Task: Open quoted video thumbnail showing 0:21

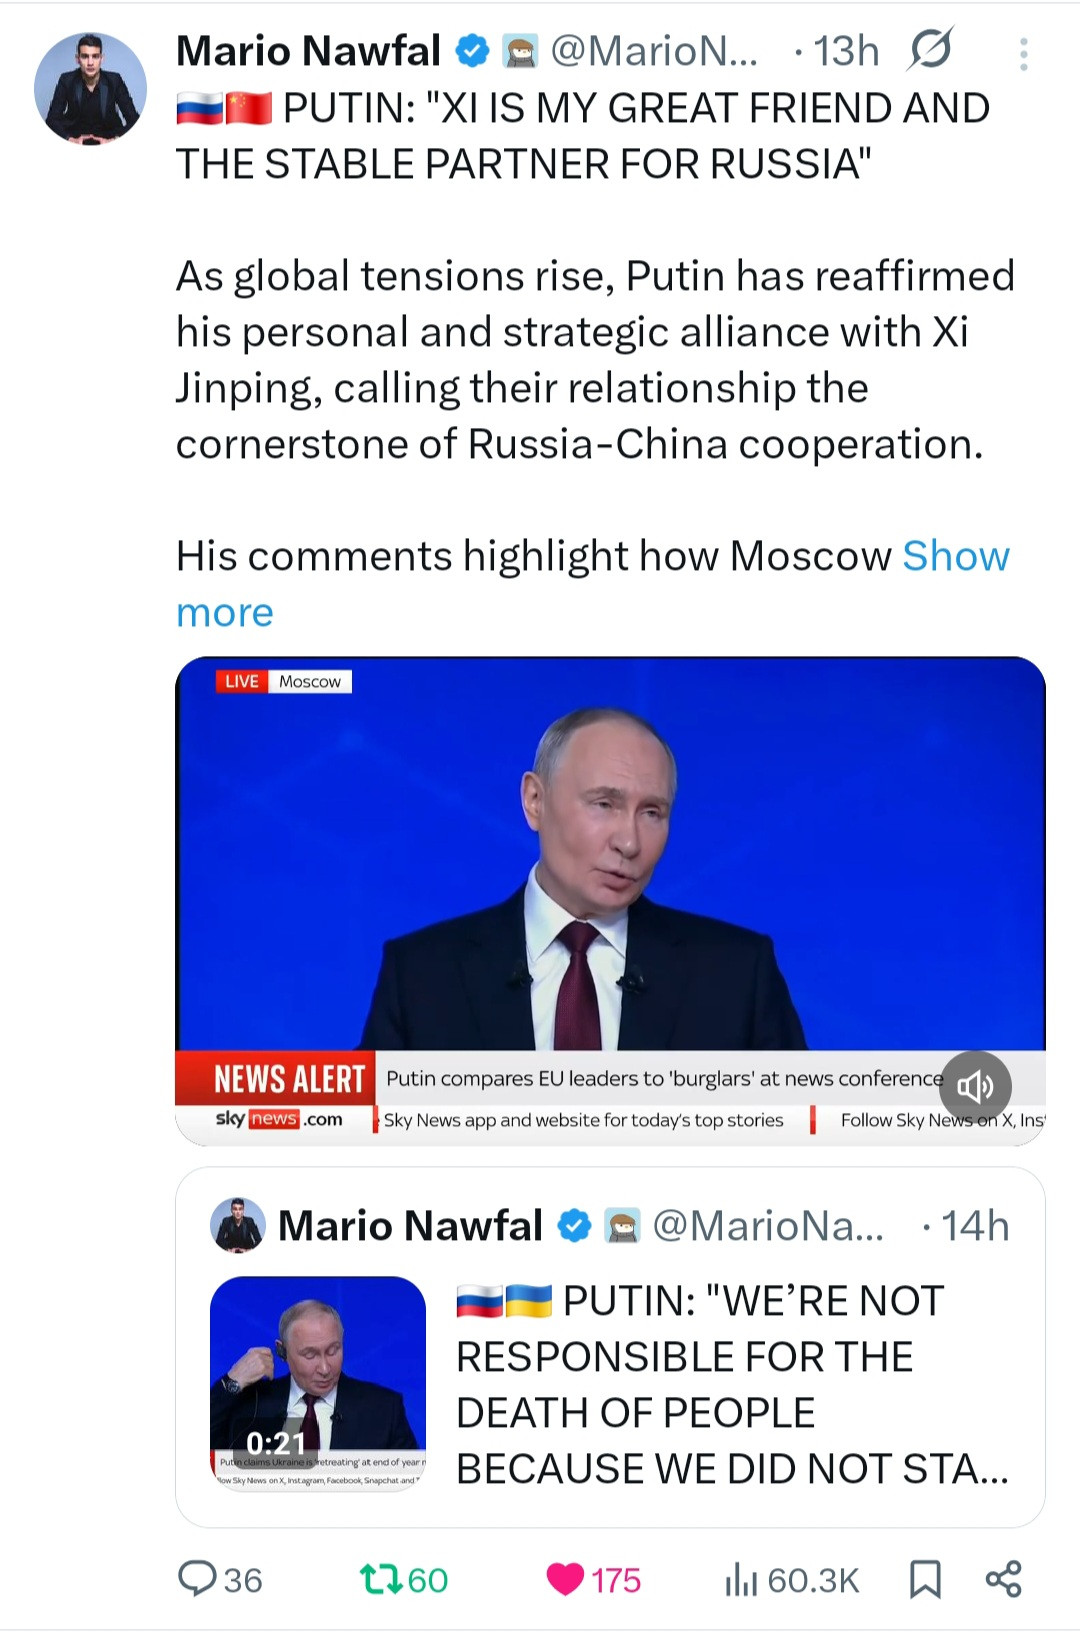Action: pyautogui.click(x=318, y=1383)
